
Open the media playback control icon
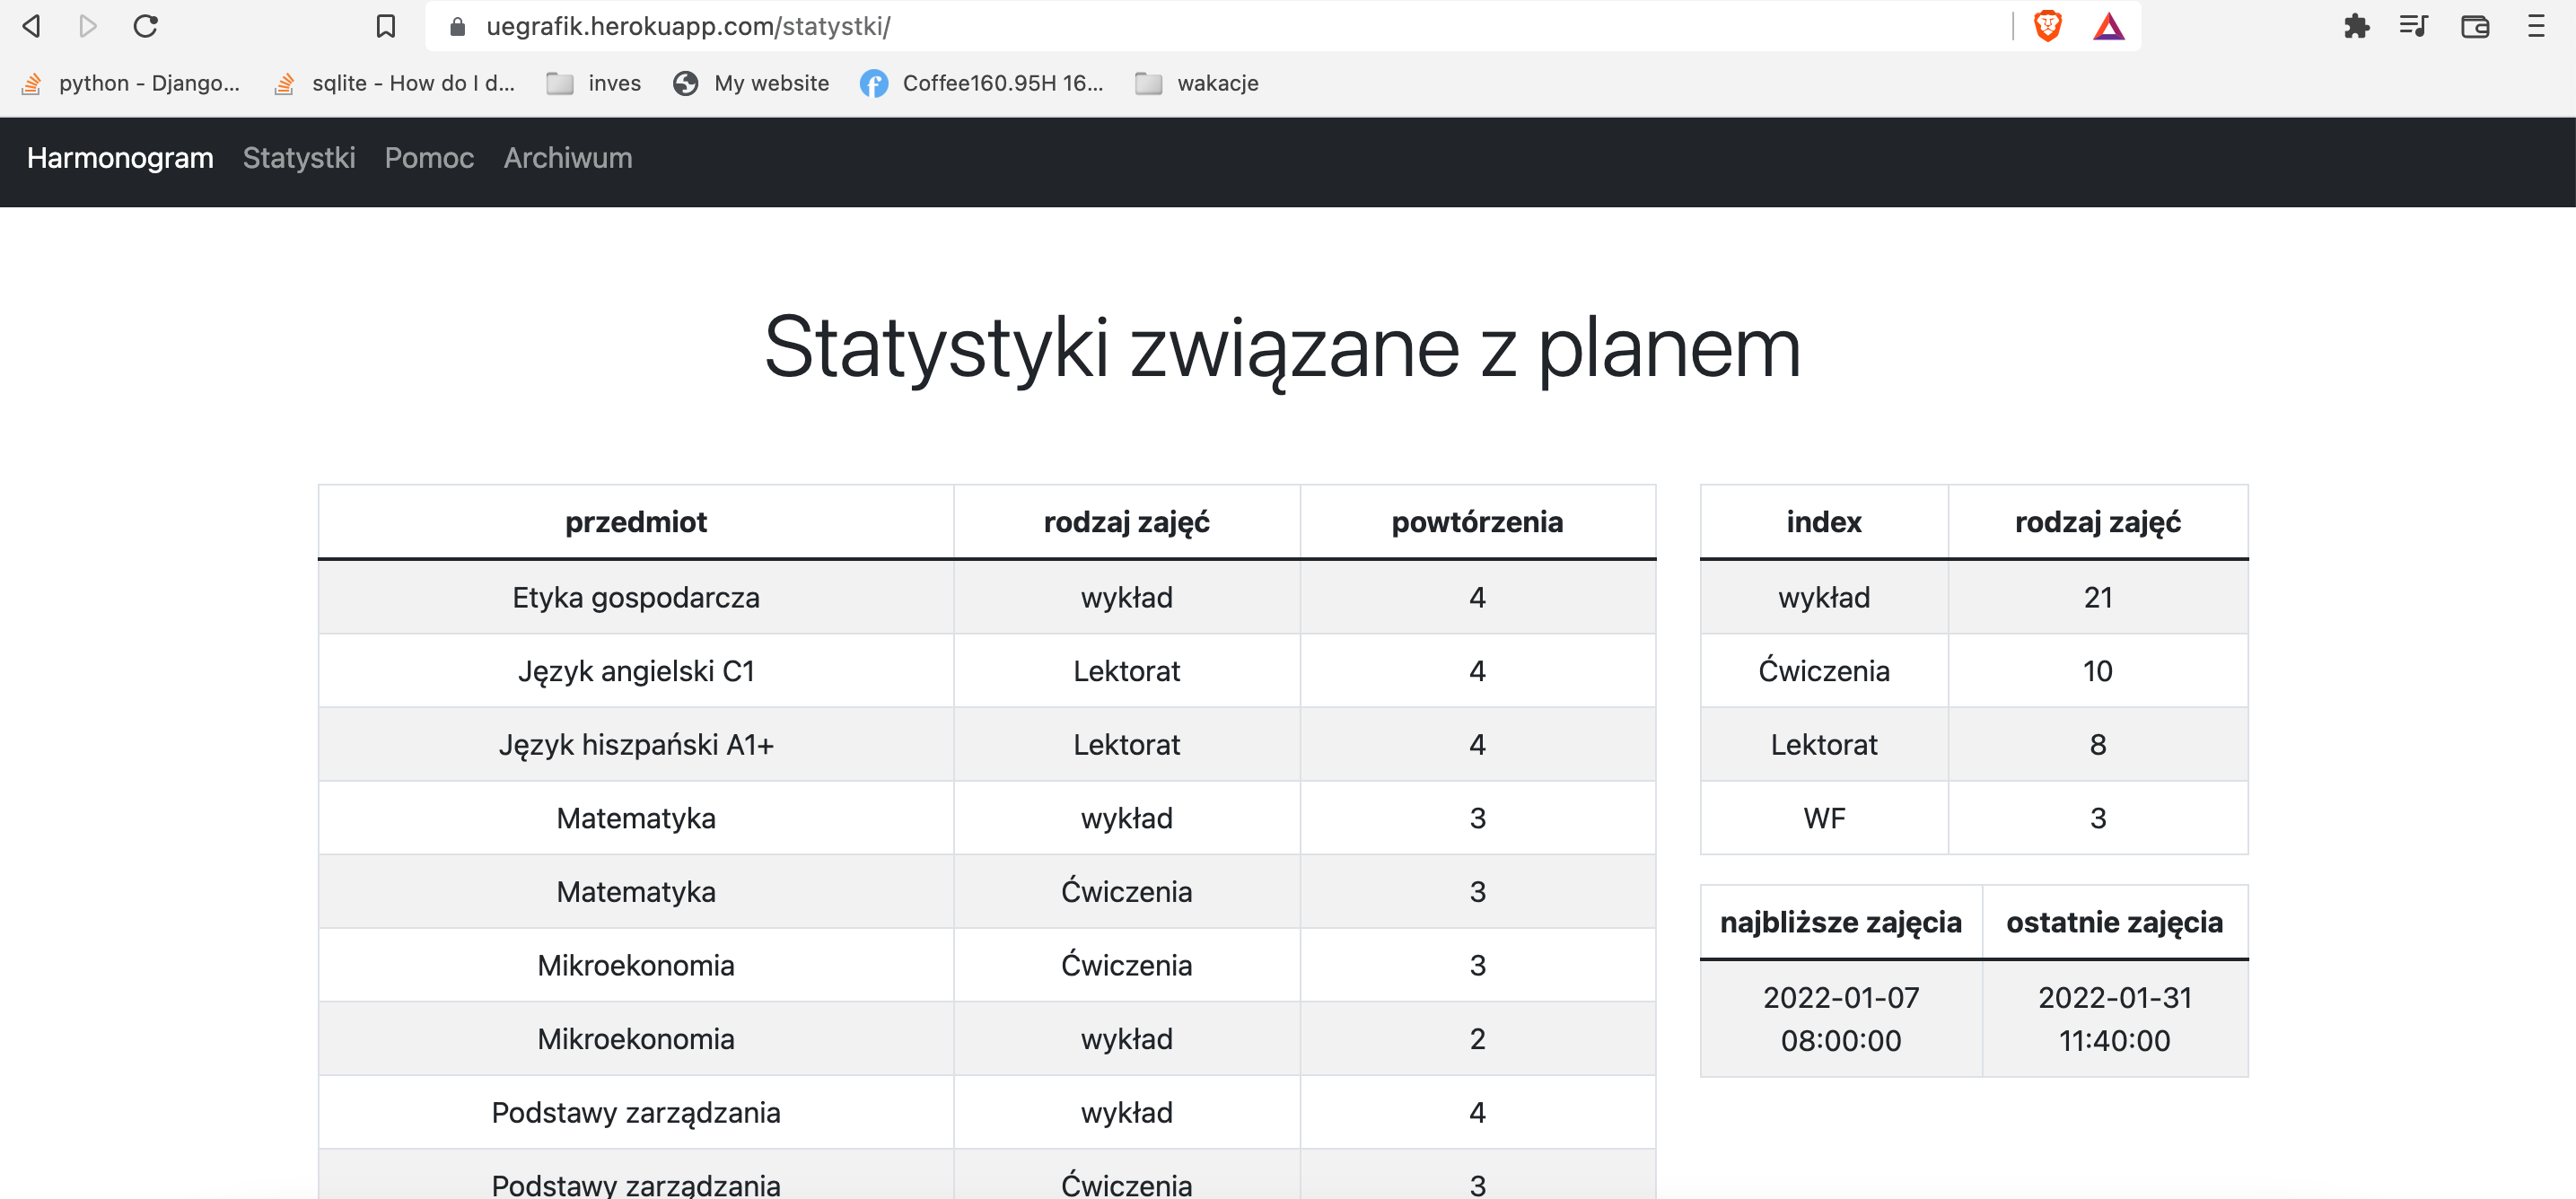[2413, 26]
